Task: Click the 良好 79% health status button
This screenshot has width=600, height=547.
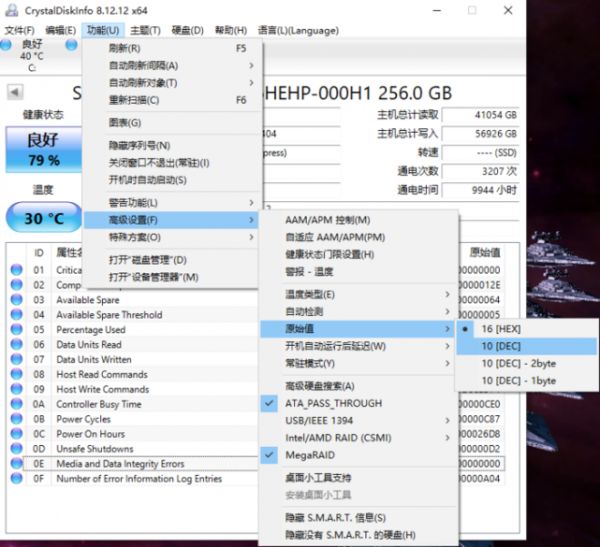Action: pyautogui.click(x=42, y=150)
